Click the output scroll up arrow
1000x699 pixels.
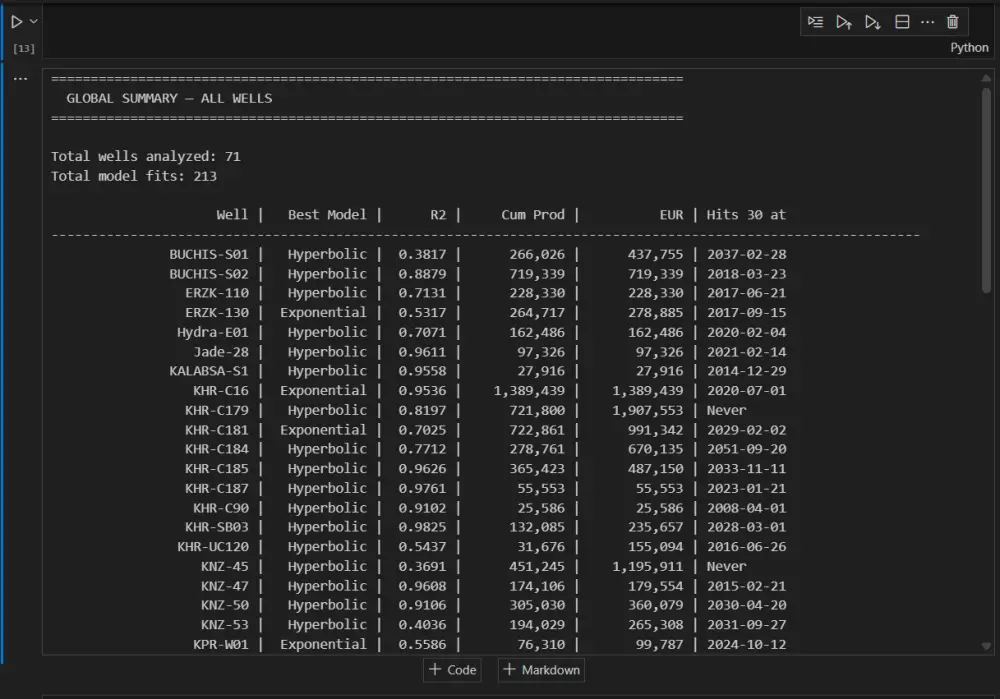(986, 78)
